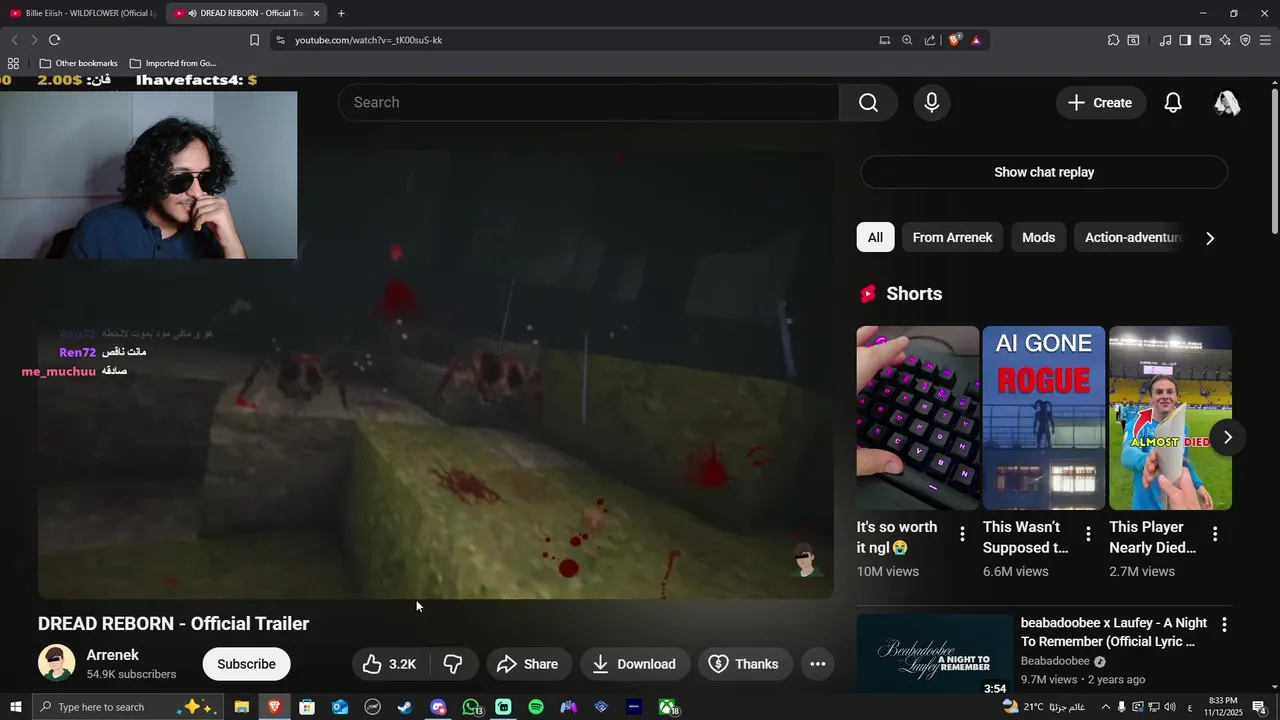Click the Brave Rewards triangle icon
The height and width of the screenshot is (720, 1280).
coord(976,40)
